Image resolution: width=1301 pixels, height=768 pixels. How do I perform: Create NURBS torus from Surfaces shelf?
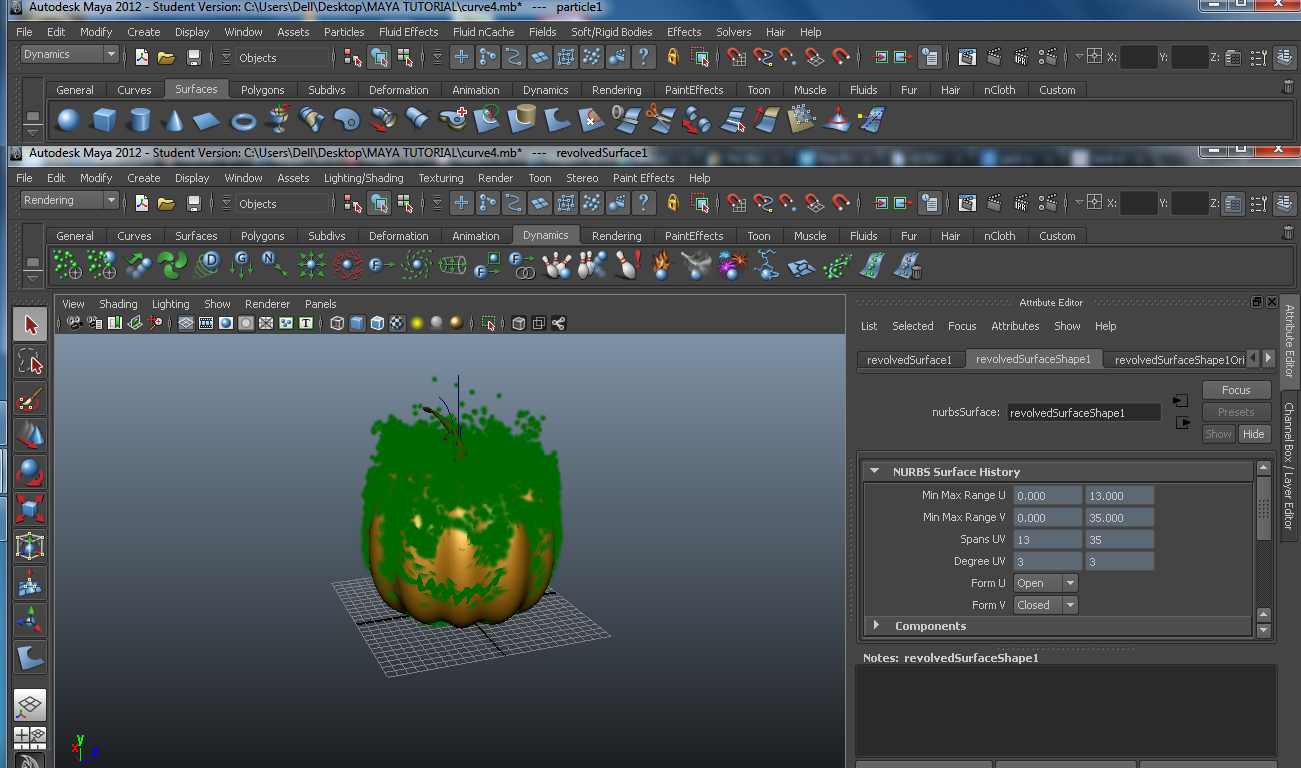[x=243, y=121]
